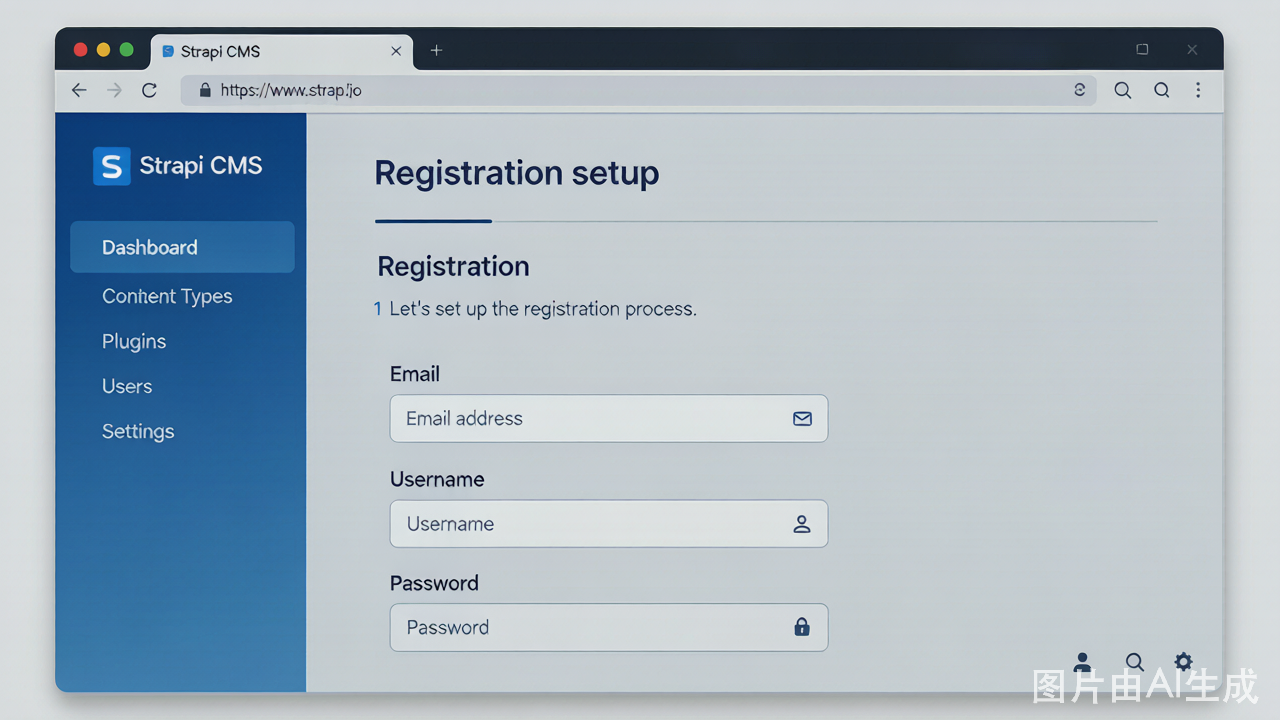Open Settings in the sidebar menu

[138, 431]
